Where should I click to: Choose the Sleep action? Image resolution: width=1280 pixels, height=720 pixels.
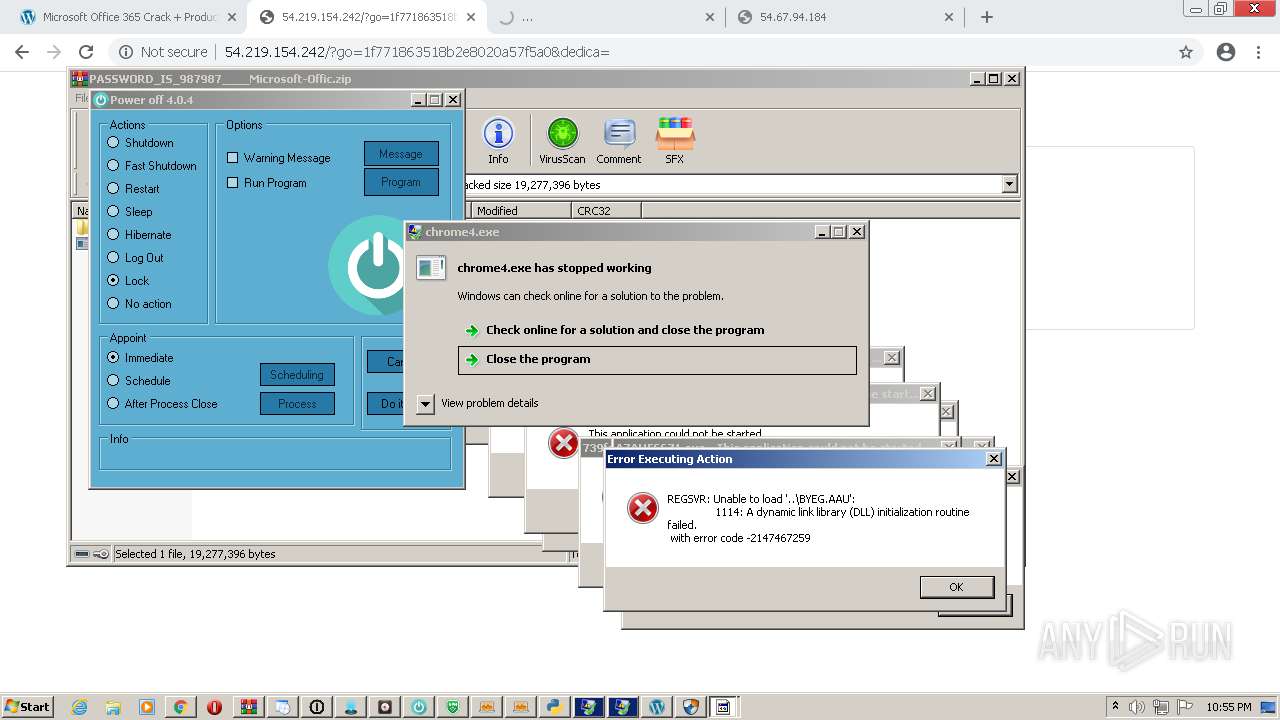[113, 212]
